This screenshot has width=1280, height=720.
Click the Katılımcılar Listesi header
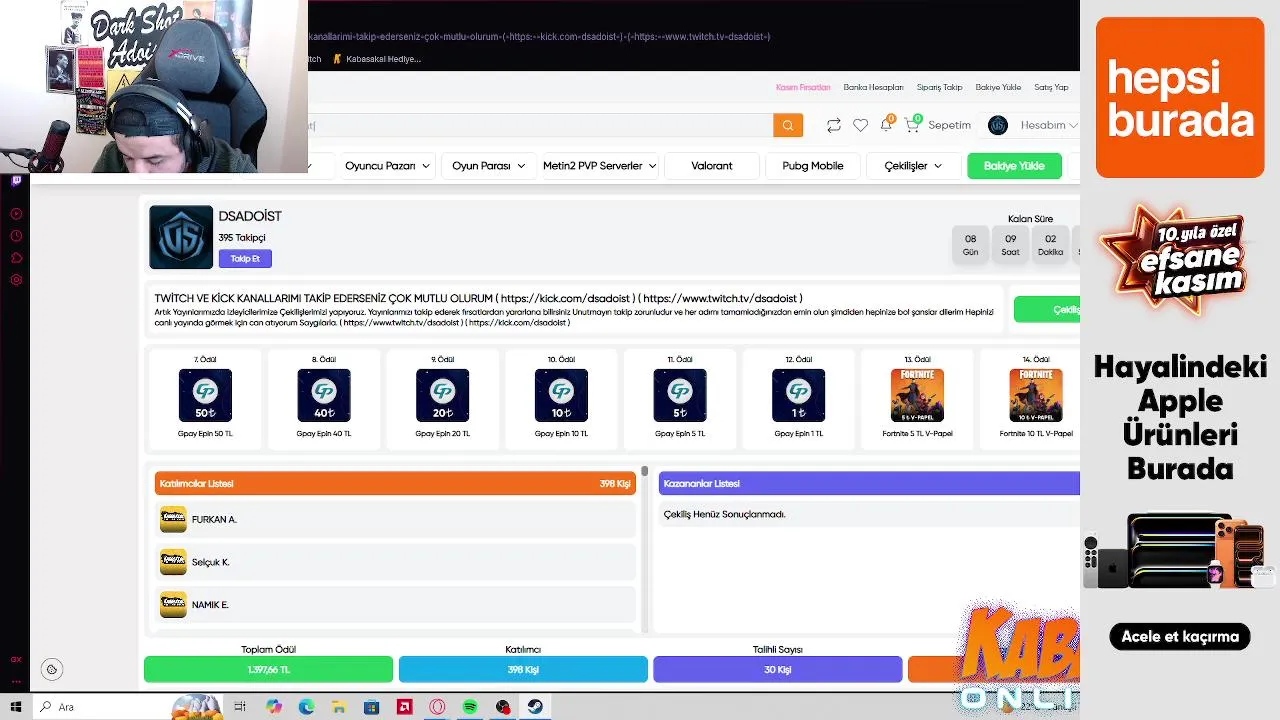point(395,483)
